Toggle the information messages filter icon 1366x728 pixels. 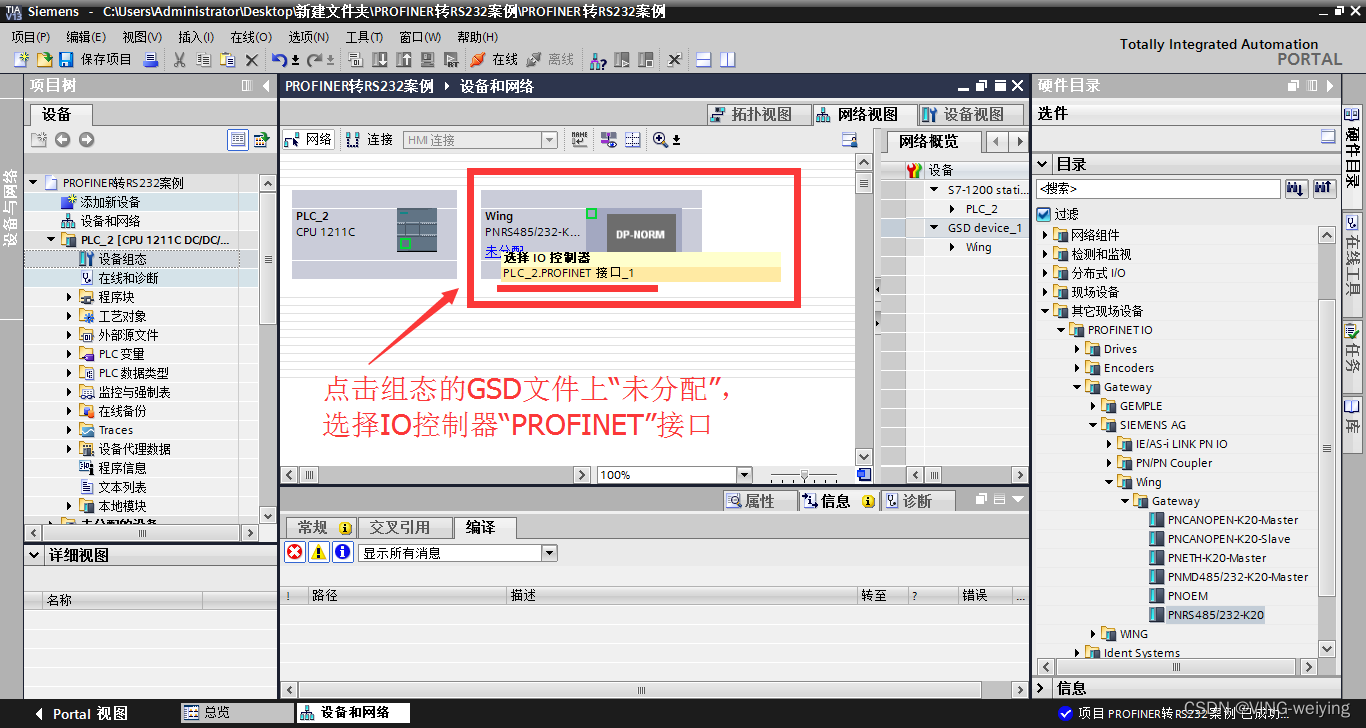tap(342, 552)
